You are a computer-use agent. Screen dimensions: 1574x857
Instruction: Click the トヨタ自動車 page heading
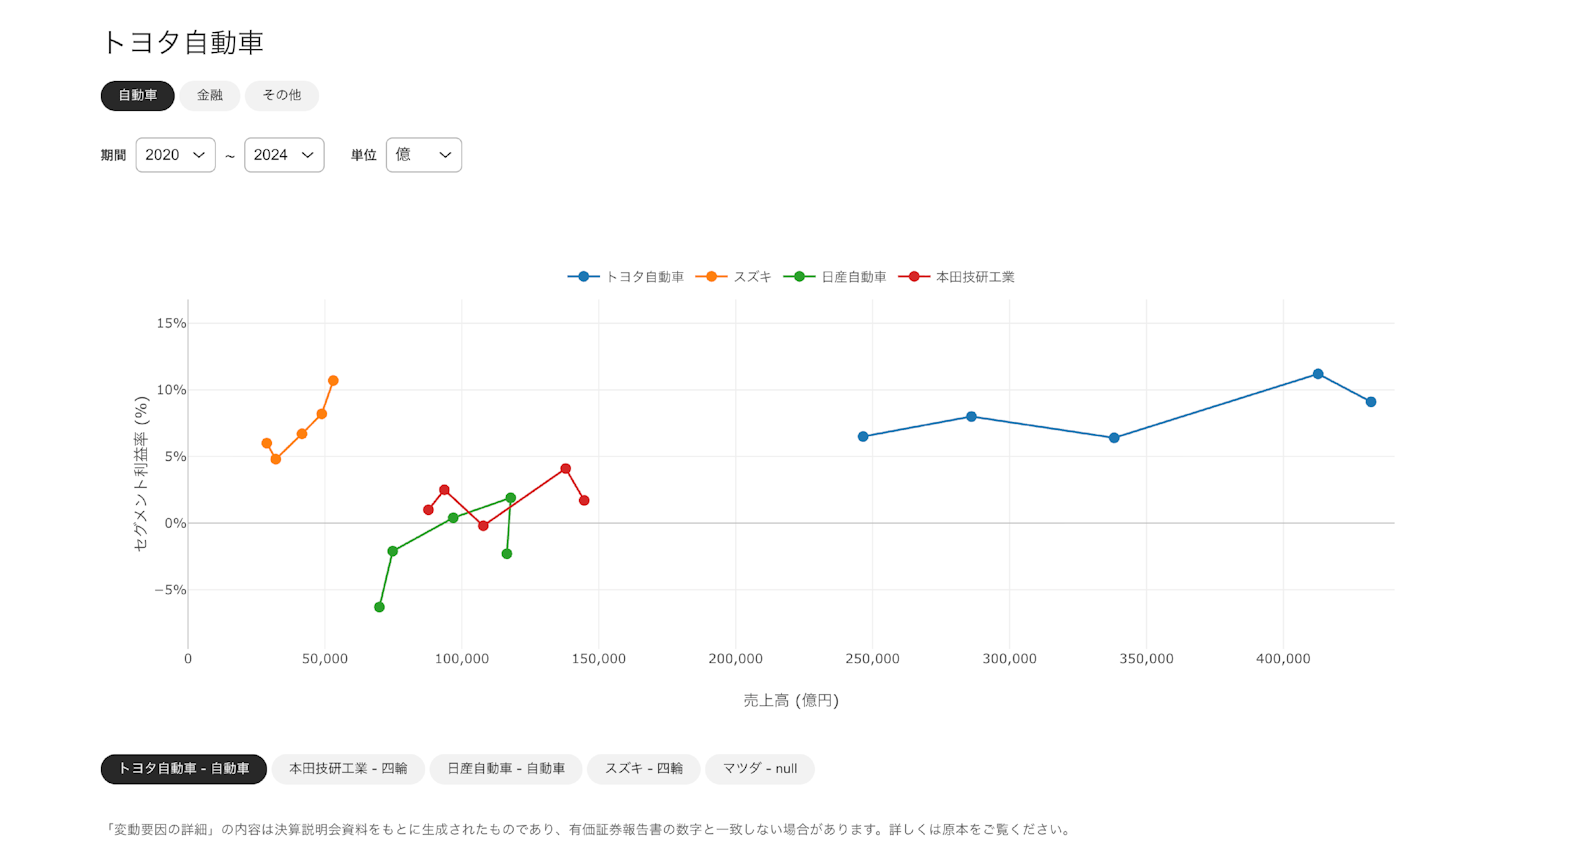tap(182, 42)
